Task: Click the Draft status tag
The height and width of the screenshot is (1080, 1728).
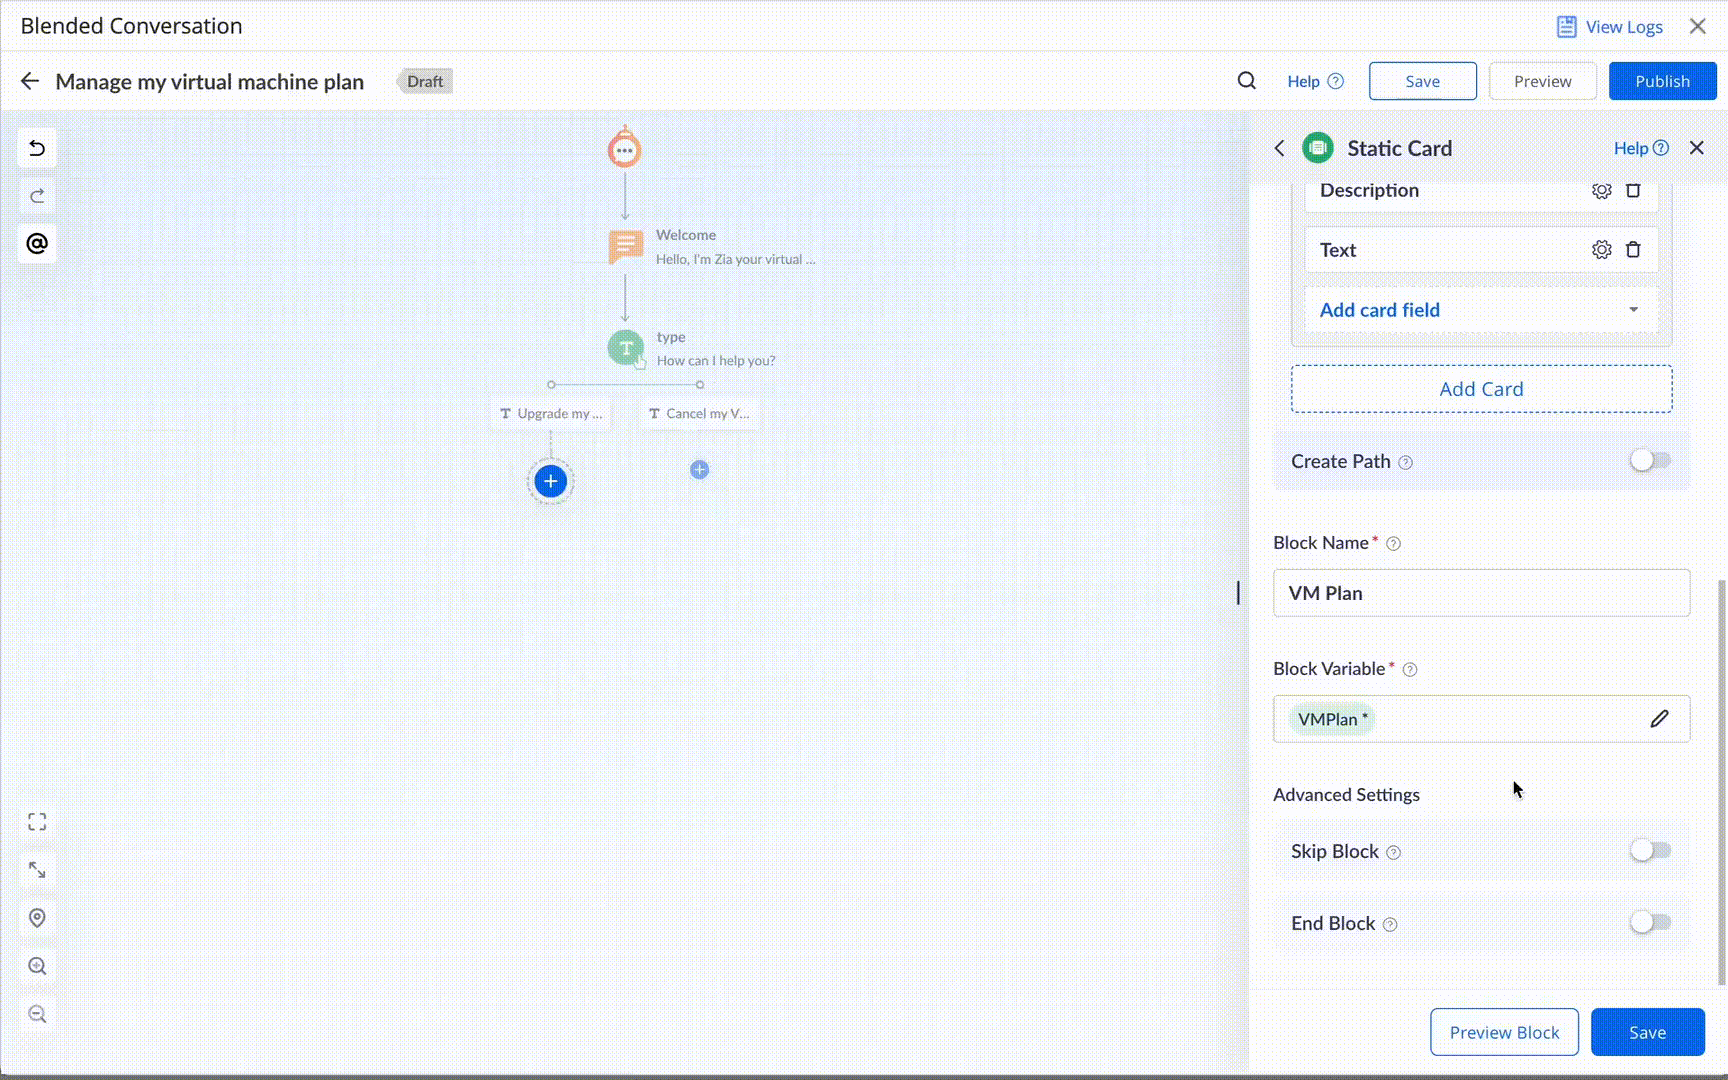Action: [425, 81]
